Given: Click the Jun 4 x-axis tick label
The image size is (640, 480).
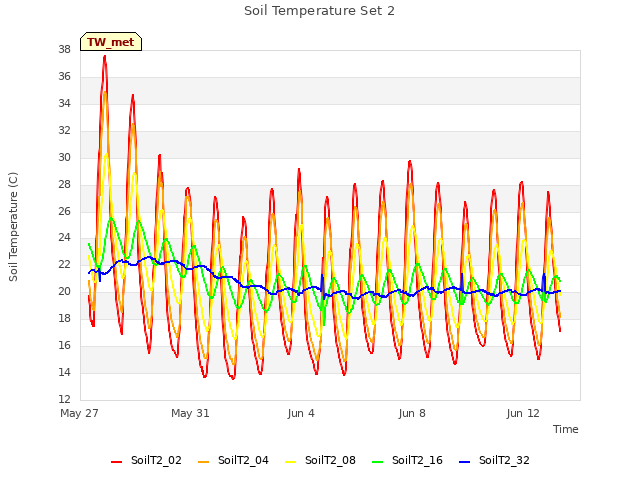Looking at the screenshot, I should click(x=301, y=413).
